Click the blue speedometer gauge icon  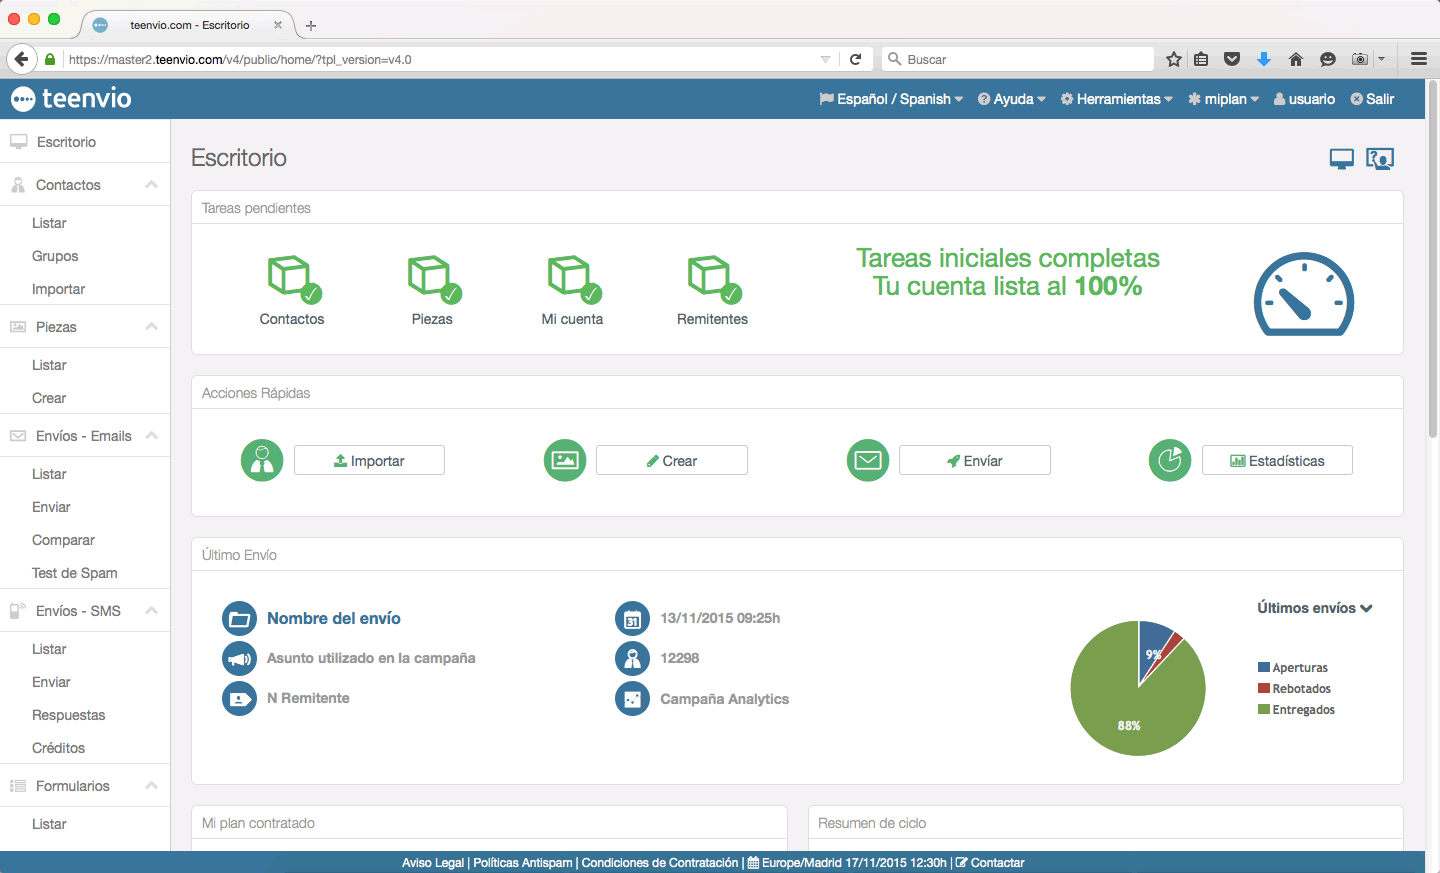click(x=1303, y=295)
